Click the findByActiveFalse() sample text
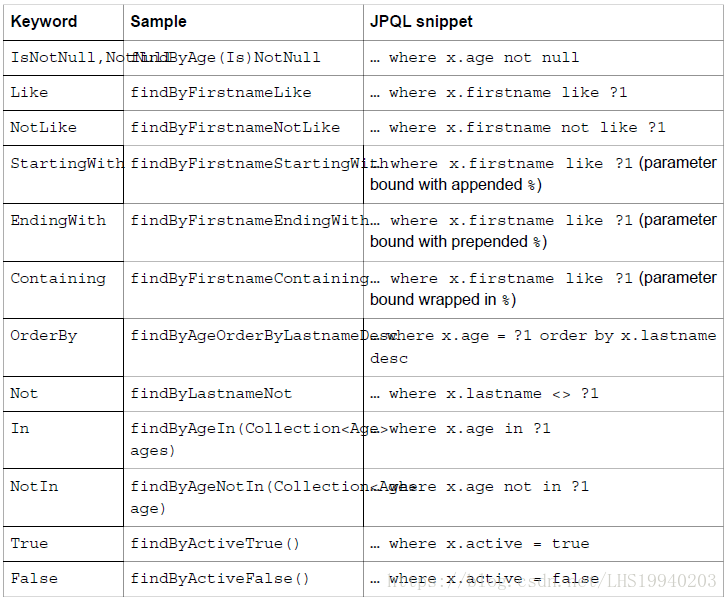 (220, 579)
